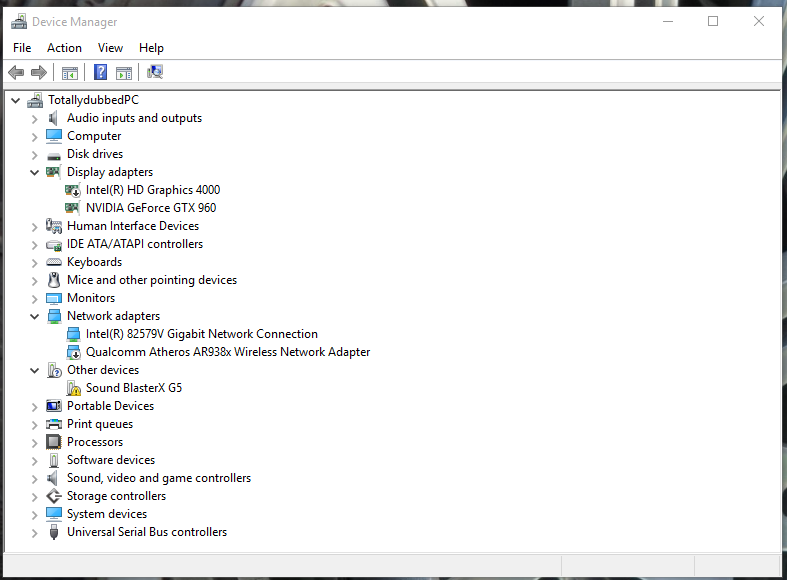787x580 pixels.
Task: Open the View menu
Action: (110, 48)
